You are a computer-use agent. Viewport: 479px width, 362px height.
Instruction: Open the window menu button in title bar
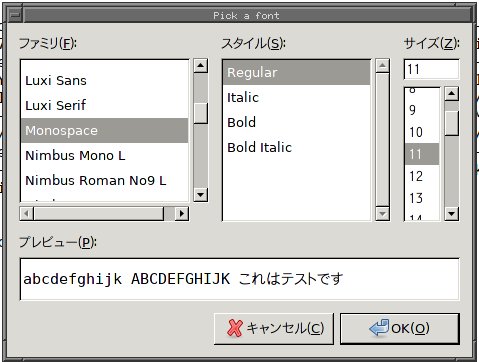(x=15, y=15)
